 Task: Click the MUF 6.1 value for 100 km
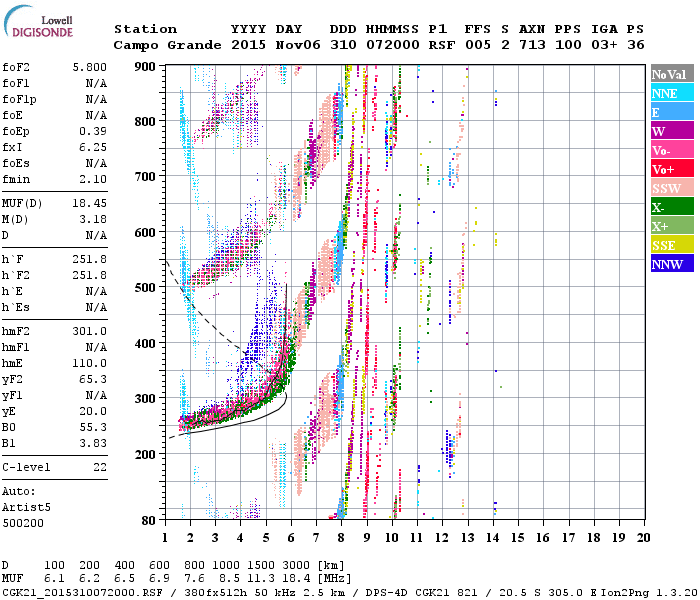54,579
